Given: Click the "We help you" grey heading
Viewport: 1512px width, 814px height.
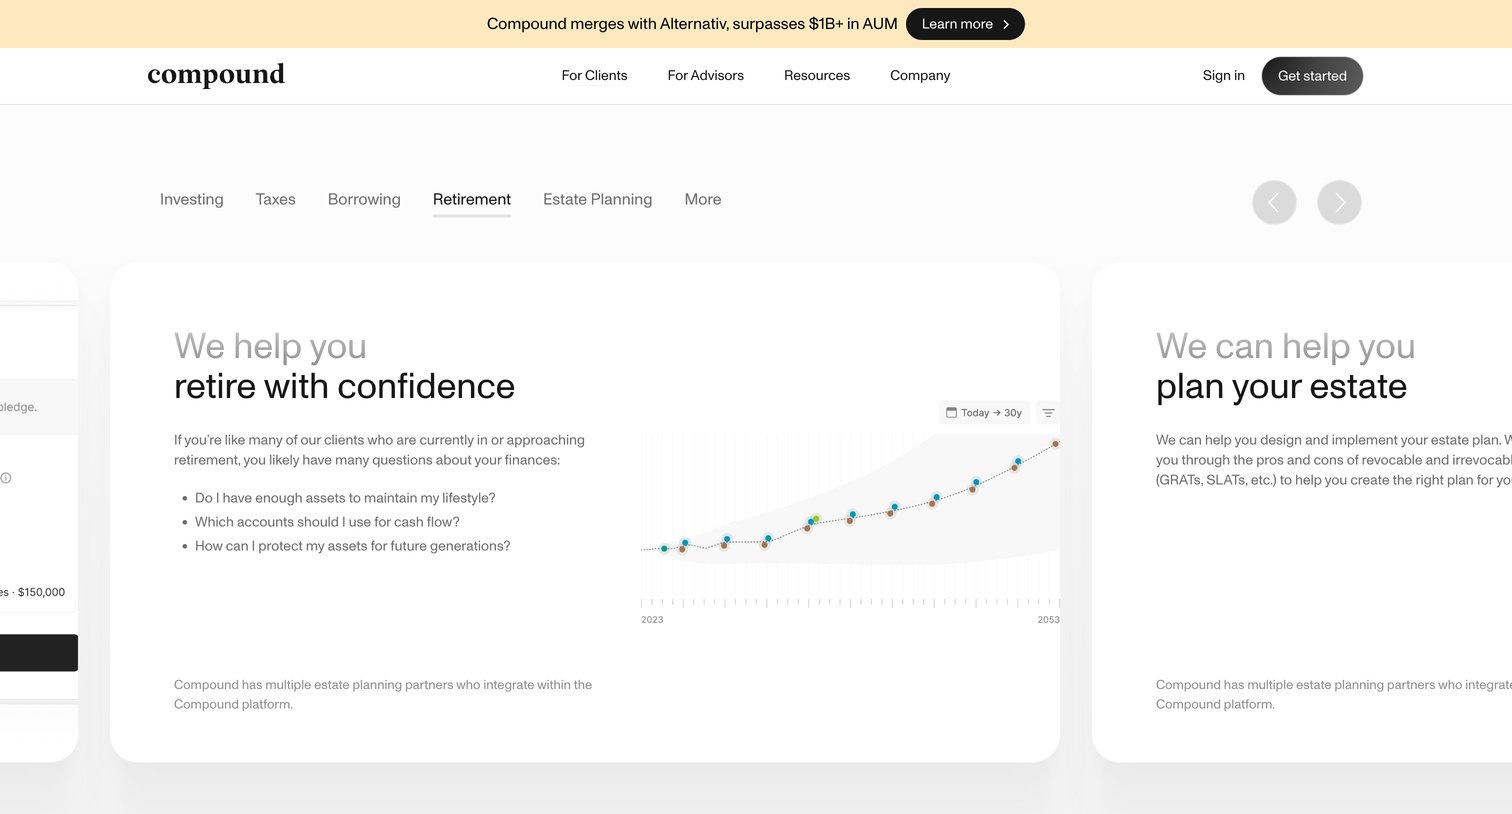Looking at the screenshot, I should pos(270,346).
